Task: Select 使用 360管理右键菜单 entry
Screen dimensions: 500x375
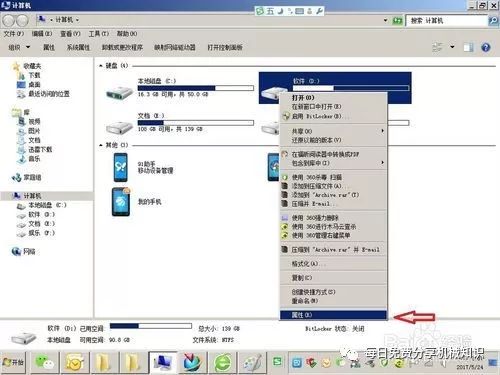Action: (x=333, y=235)
